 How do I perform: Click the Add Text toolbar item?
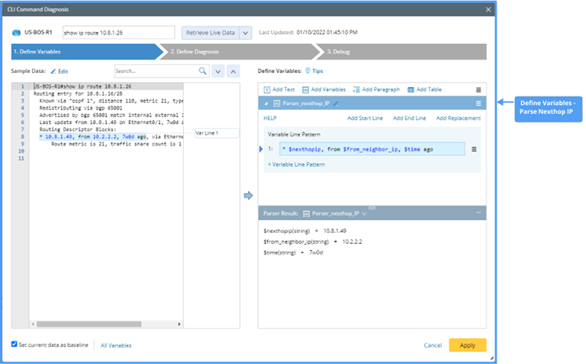point(279,90)
